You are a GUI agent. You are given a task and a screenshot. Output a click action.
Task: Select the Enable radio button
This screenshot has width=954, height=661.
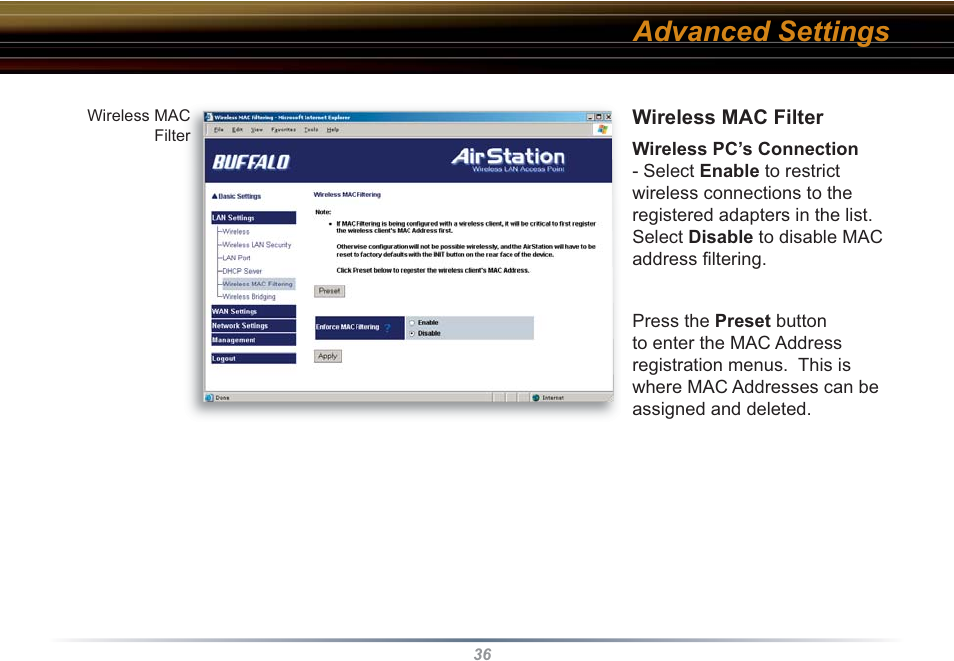412,323
